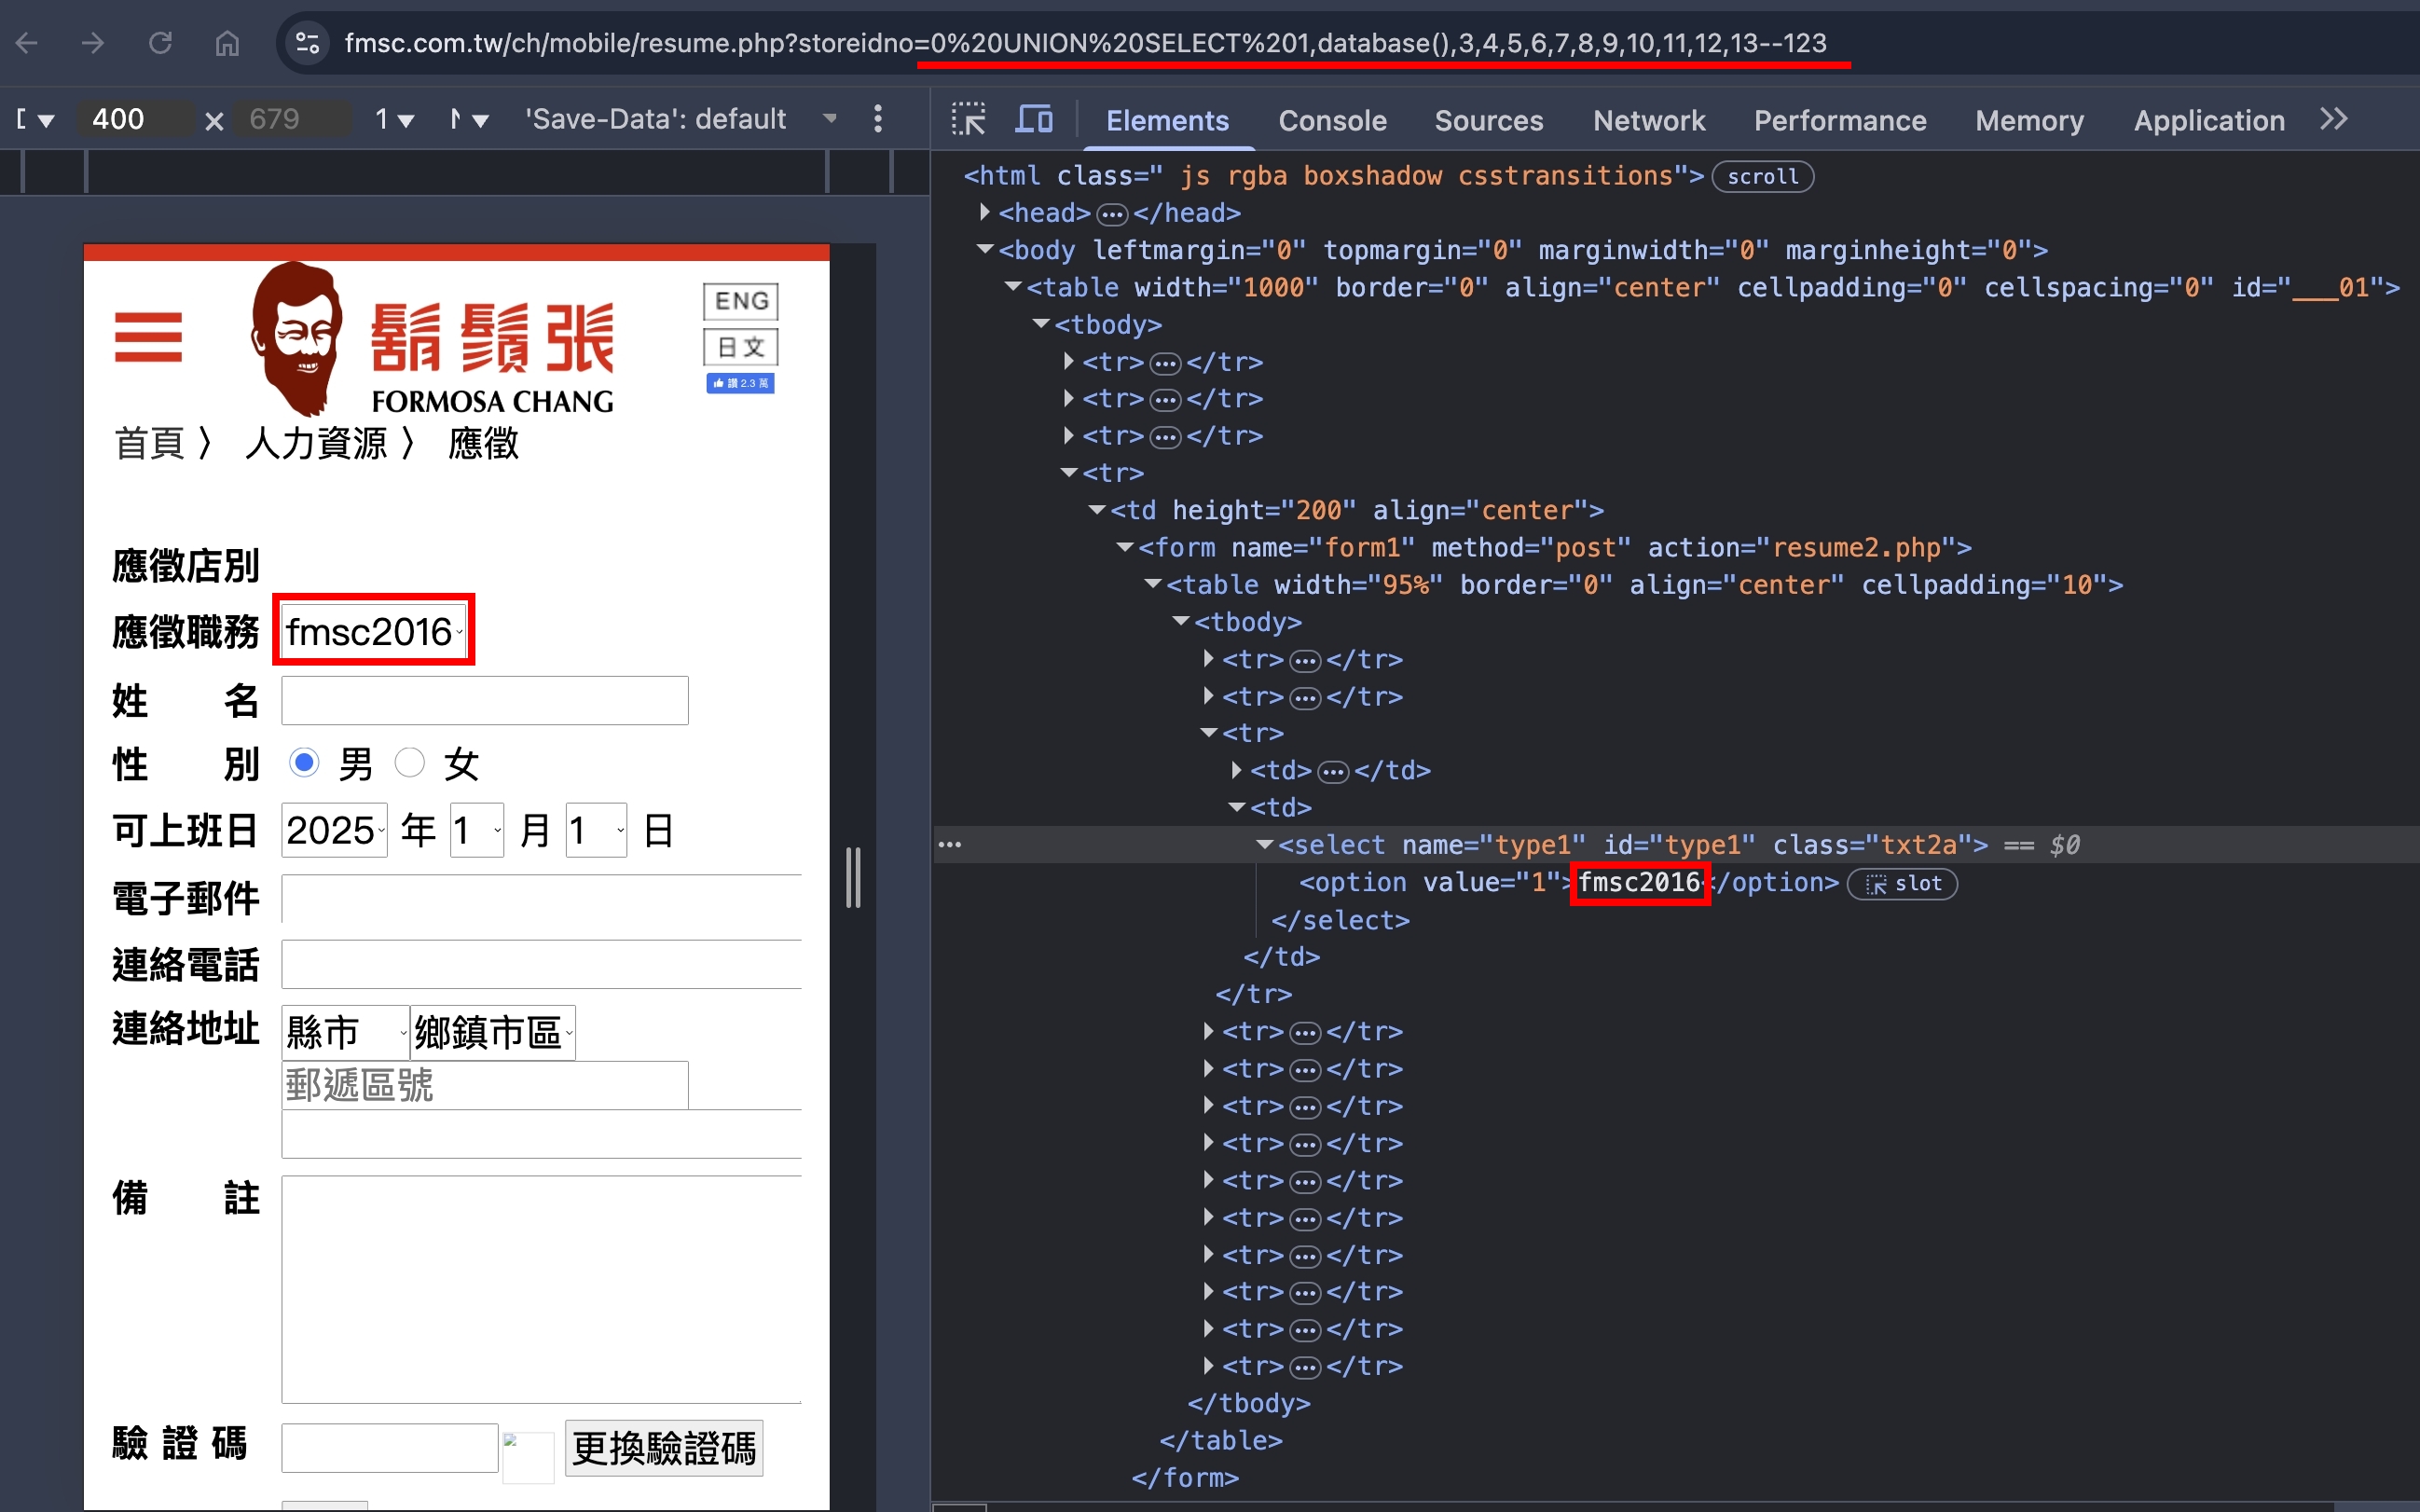Click the inspect element picker icon
Screen dimensions: 2420x1512
[968, 120]
